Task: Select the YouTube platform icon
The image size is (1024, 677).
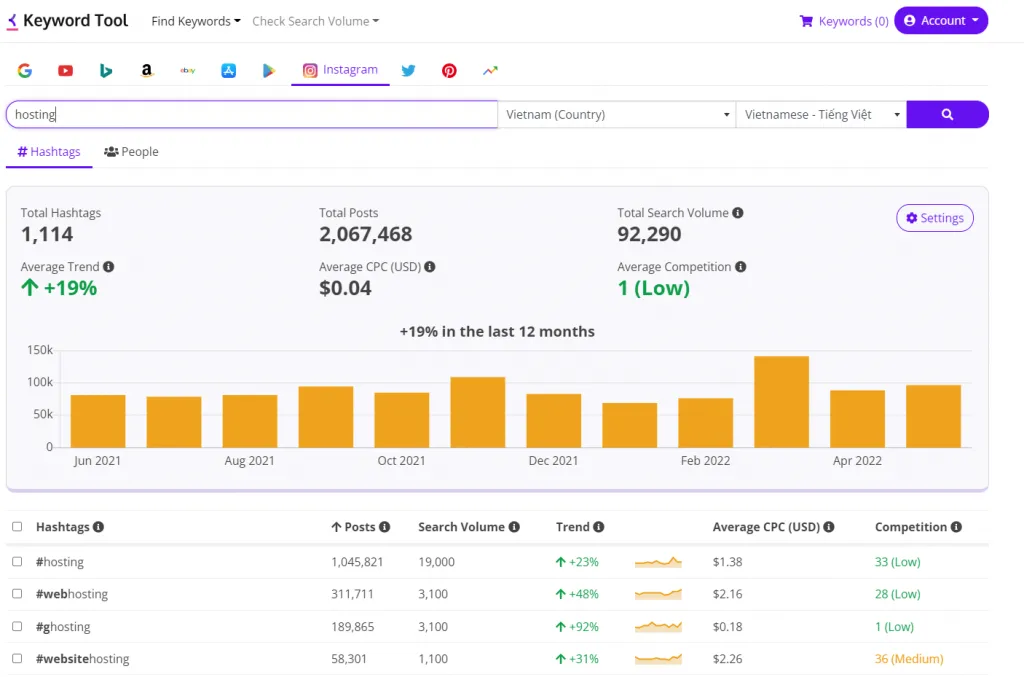Action: pyautogui.click(x=65, y=70)
